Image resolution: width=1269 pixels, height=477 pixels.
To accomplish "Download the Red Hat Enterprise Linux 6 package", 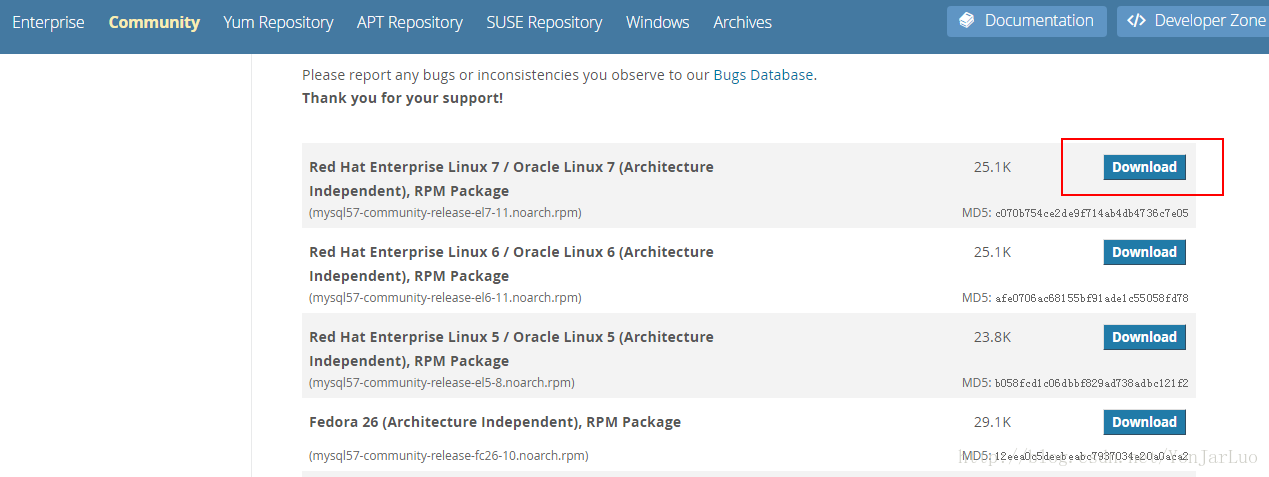I will click(1145, 252).
